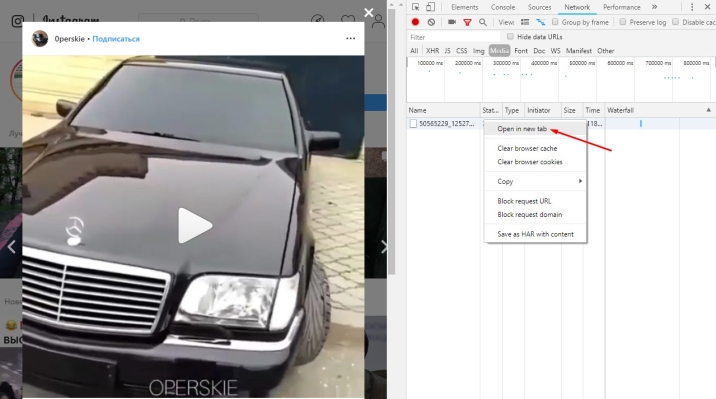716x399 pixels.
Task: Filter requests by XHR type
Action: click(x=432, y=51)
